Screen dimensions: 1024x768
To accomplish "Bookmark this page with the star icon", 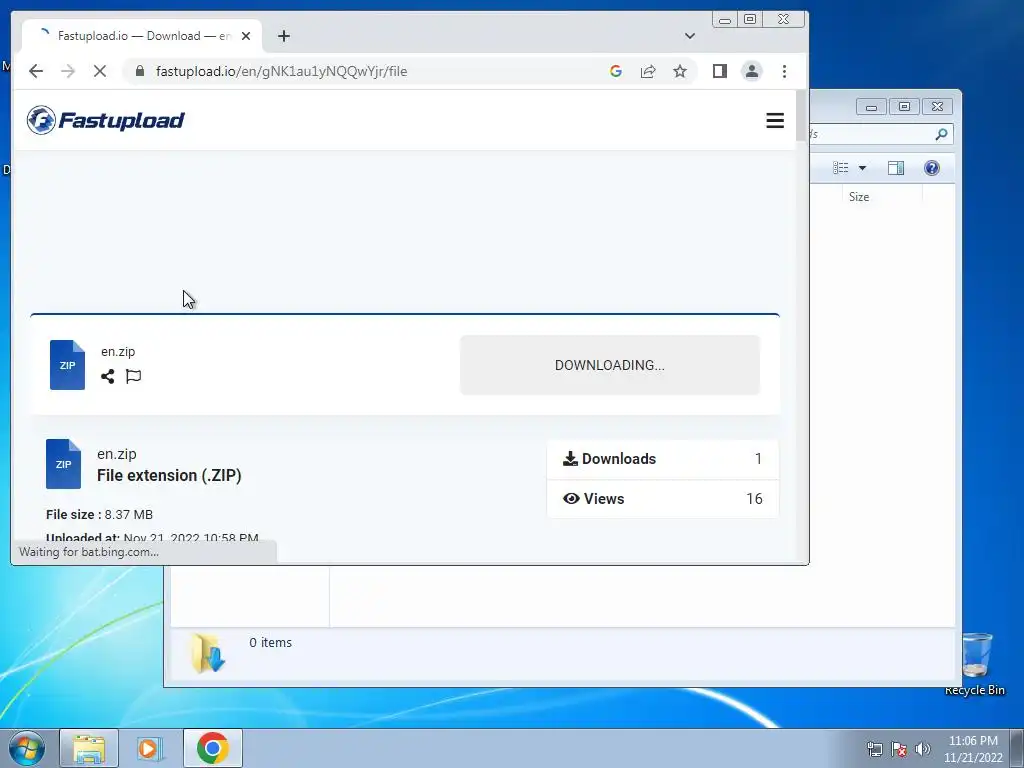I will click(x=680, y=71).
